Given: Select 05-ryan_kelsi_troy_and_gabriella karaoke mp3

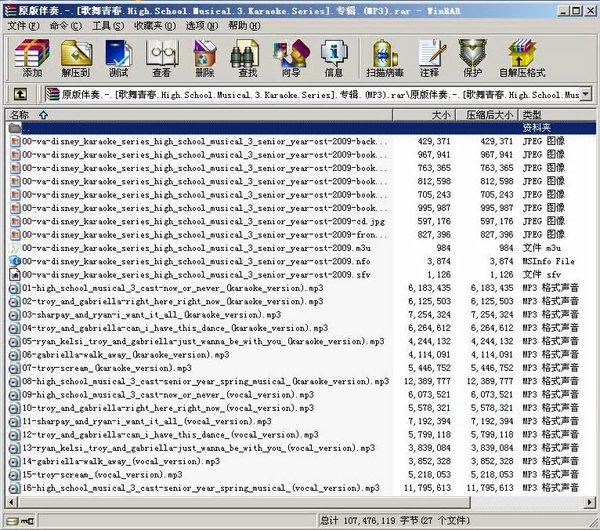Looking at the screenshot, I should [x=203, y=341].
